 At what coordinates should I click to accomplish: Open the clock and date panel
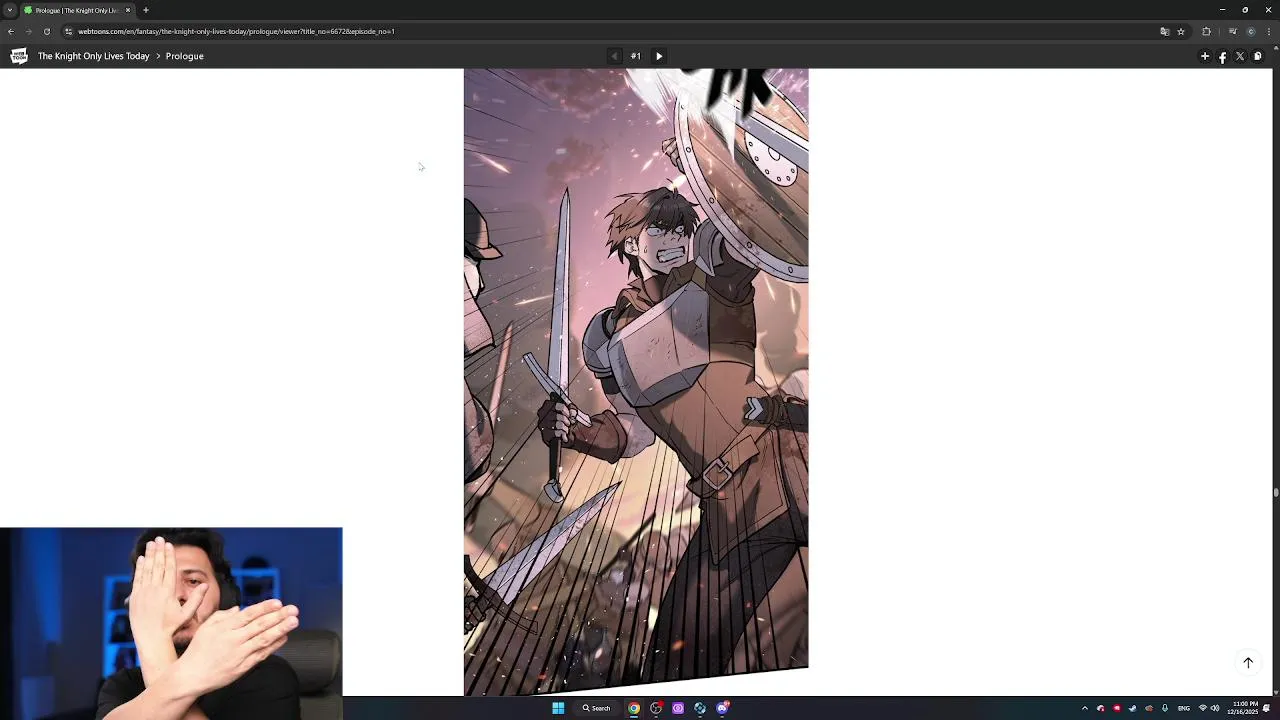pyautogui.click(x=1244, y=708)
